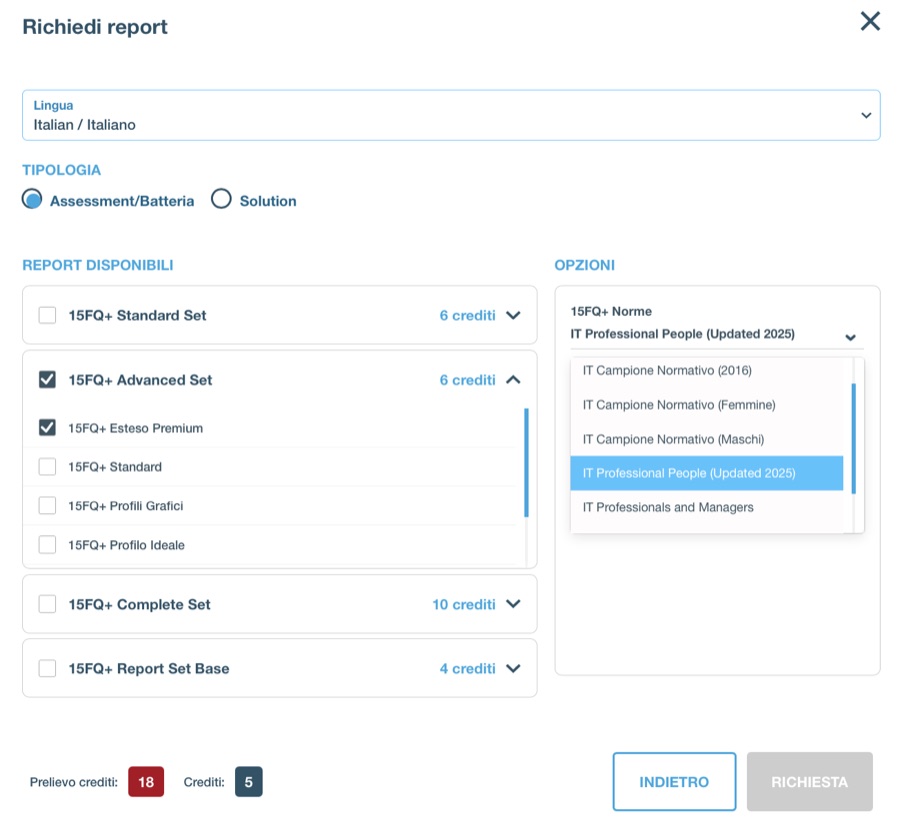This screenshot has width=900, height=821.
Task: Uncheck the 15FQ+ Esteso Premium checkbox
Action: pyautogui.click(x=47, y=428)
